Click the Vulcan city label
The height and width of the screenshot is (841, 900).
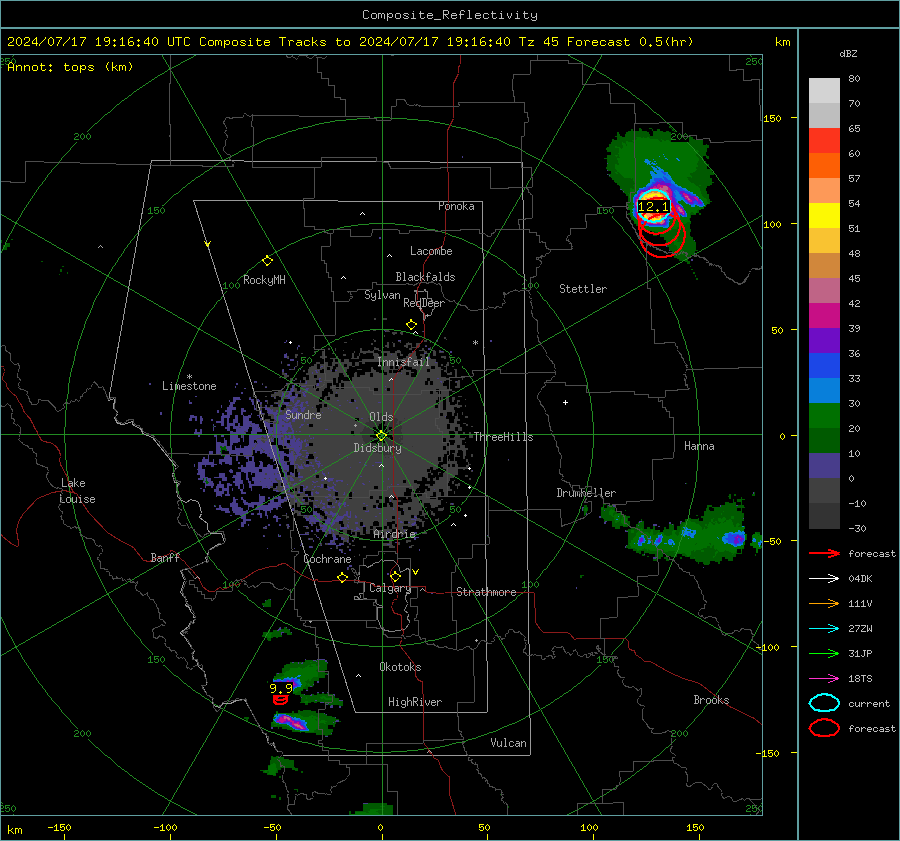508,743
